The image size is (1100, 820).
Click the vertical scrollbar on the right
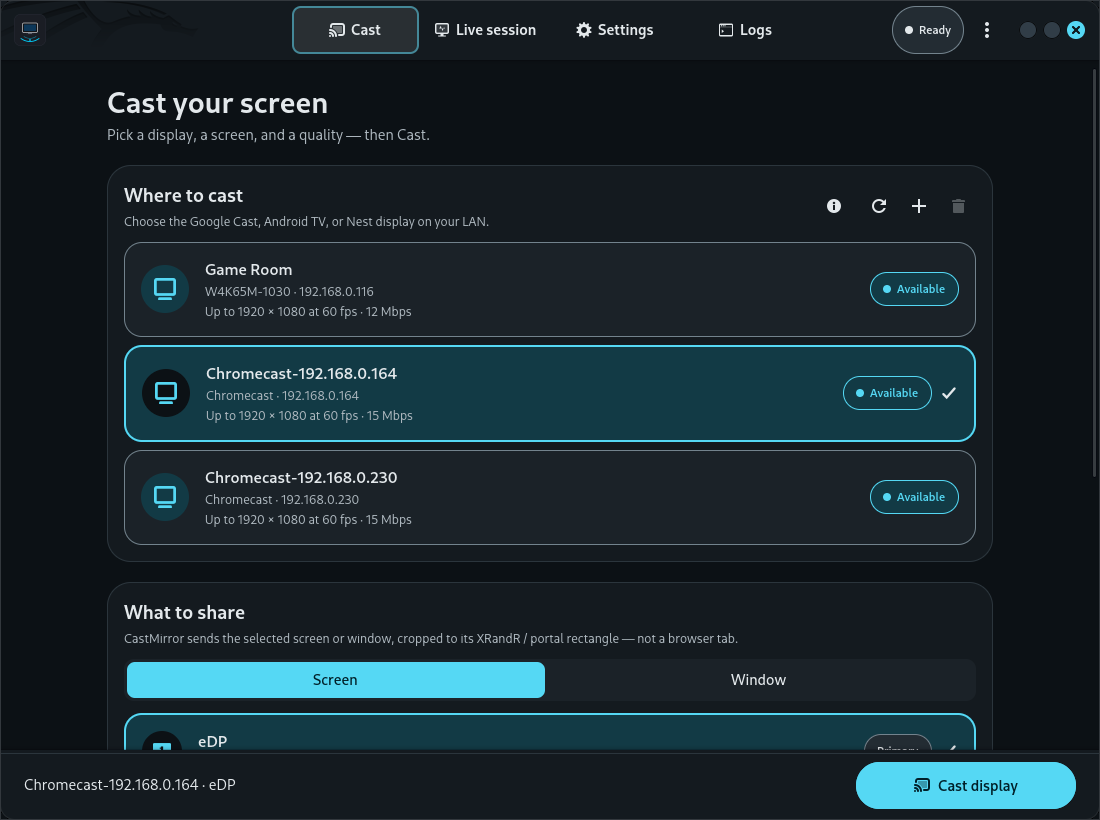(1094, 274)
